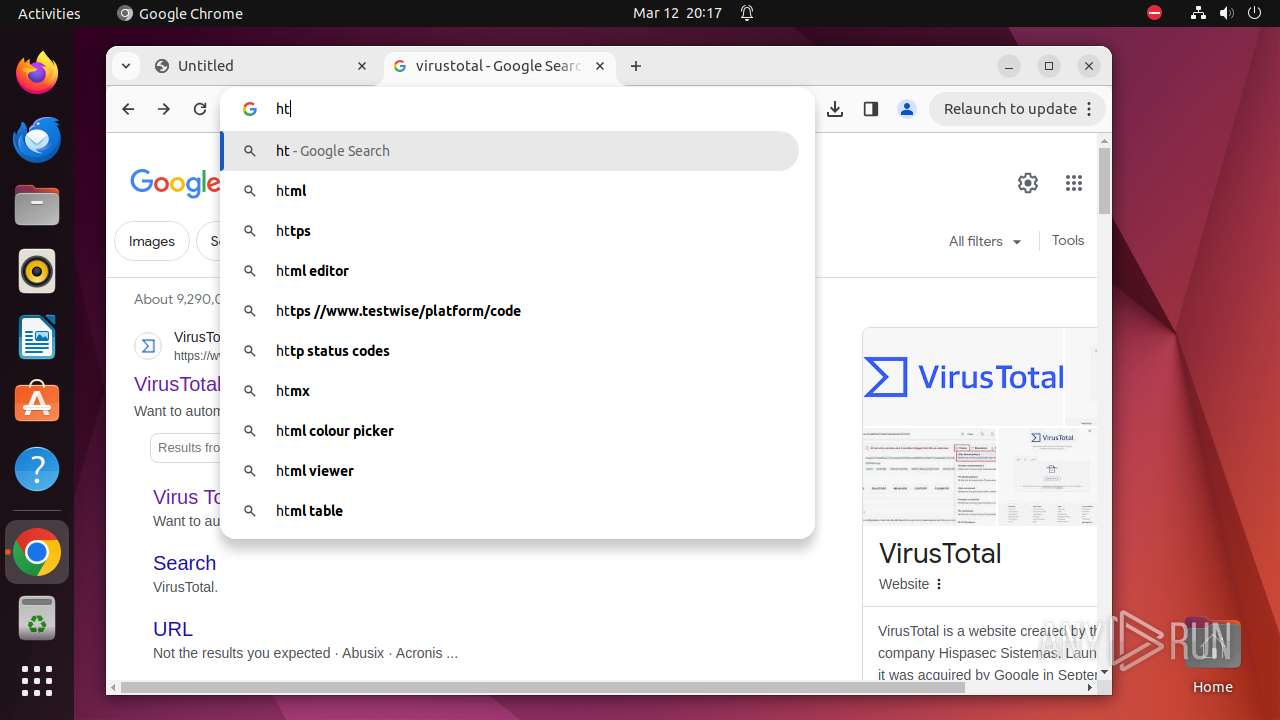Open the volume status icon
Screen dimensions: 1280x720
pyautogui.click(x=1226, y=13)
